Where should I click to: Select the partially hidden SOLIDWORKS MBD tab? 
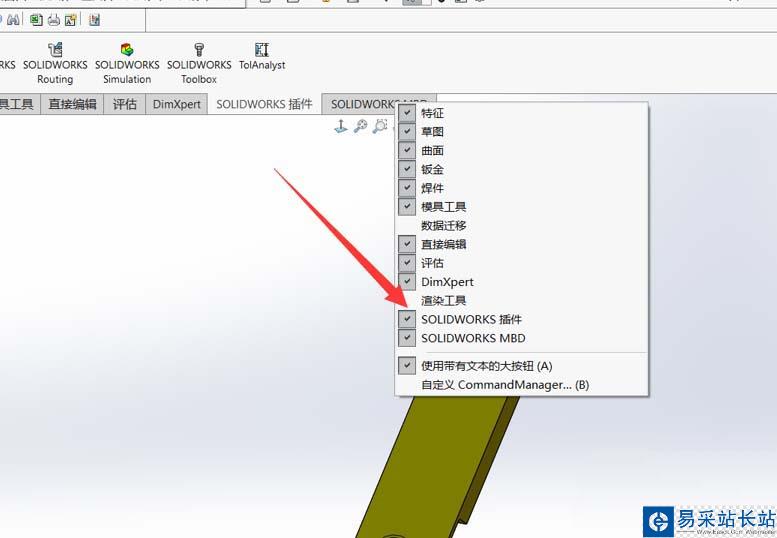(360, 104)
